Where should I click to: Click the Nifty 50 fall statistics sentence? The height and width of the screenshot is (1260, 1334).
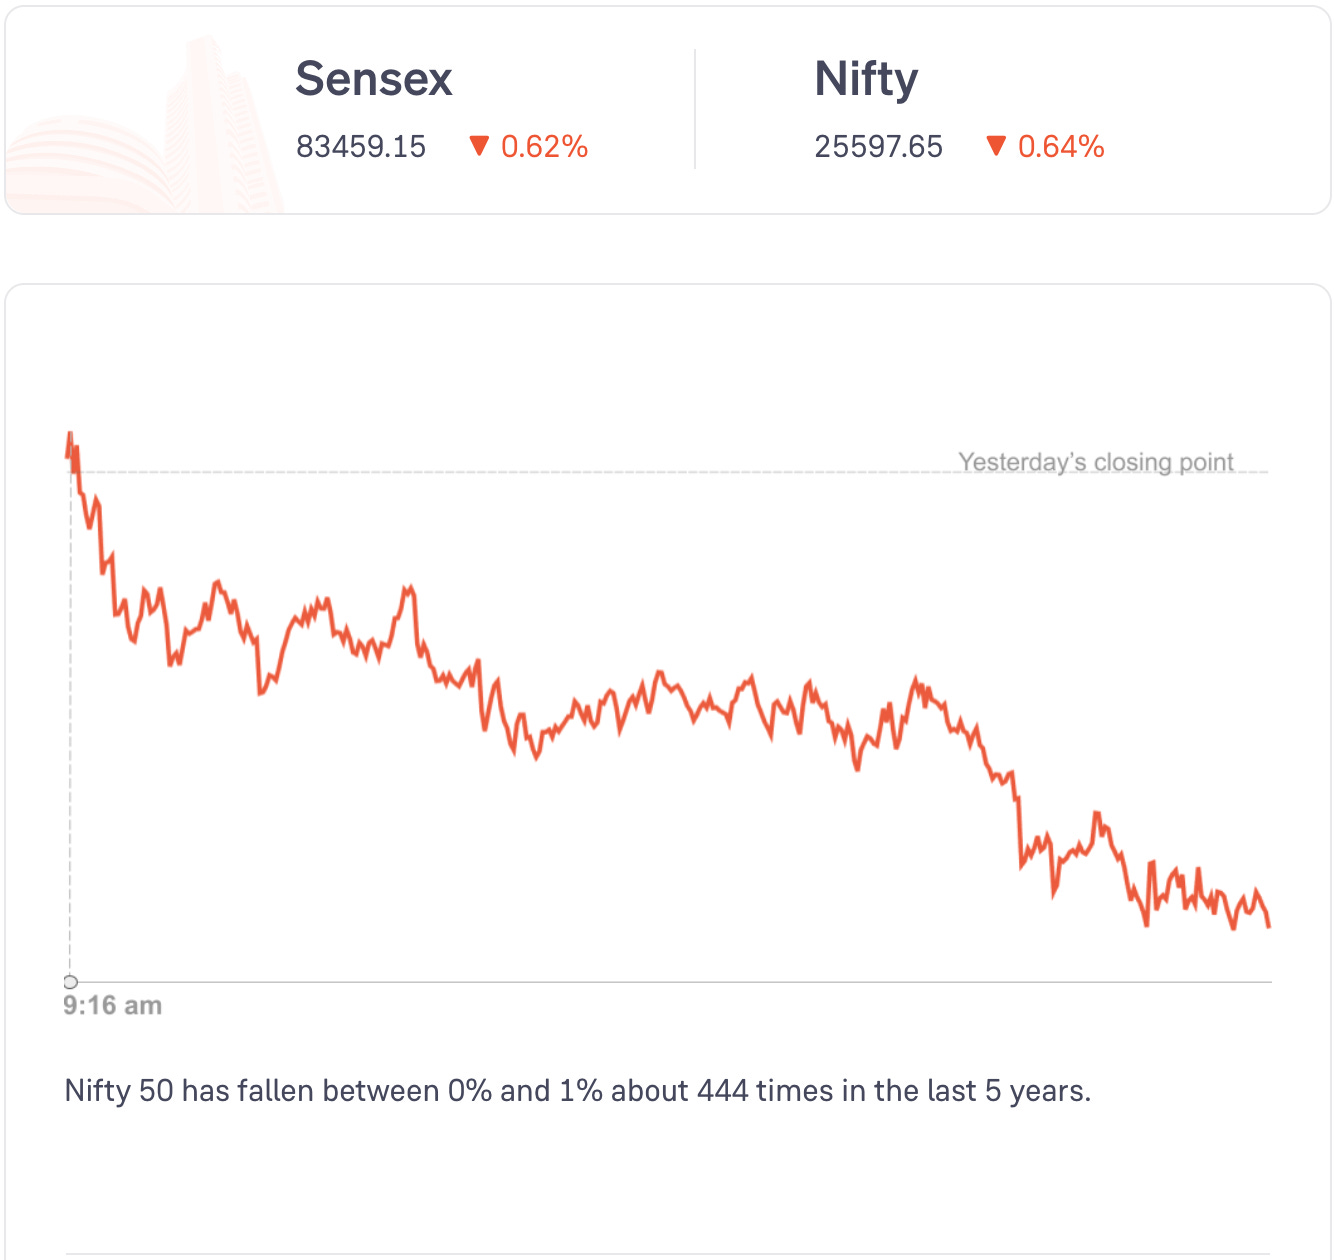click(x=577, y=1090)
